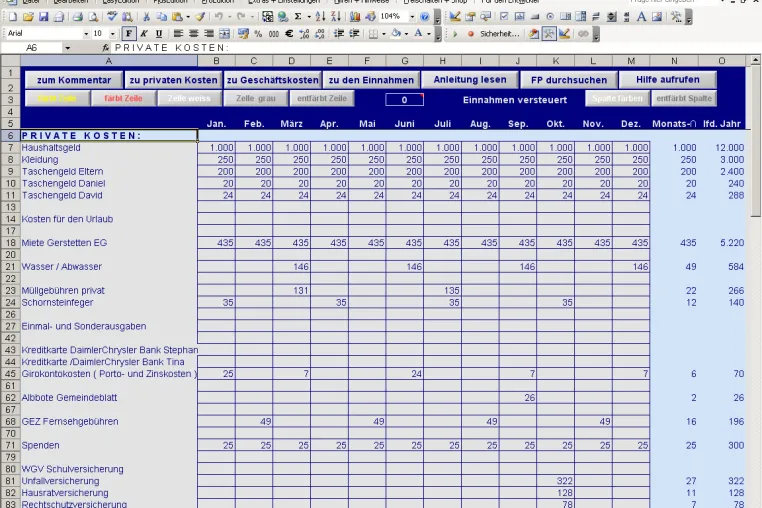Image resolution: width=762 pixels, height=508 pixels.
Task: Click 'Hilfe aufrufen' button
Action: [x=668, y=80]
